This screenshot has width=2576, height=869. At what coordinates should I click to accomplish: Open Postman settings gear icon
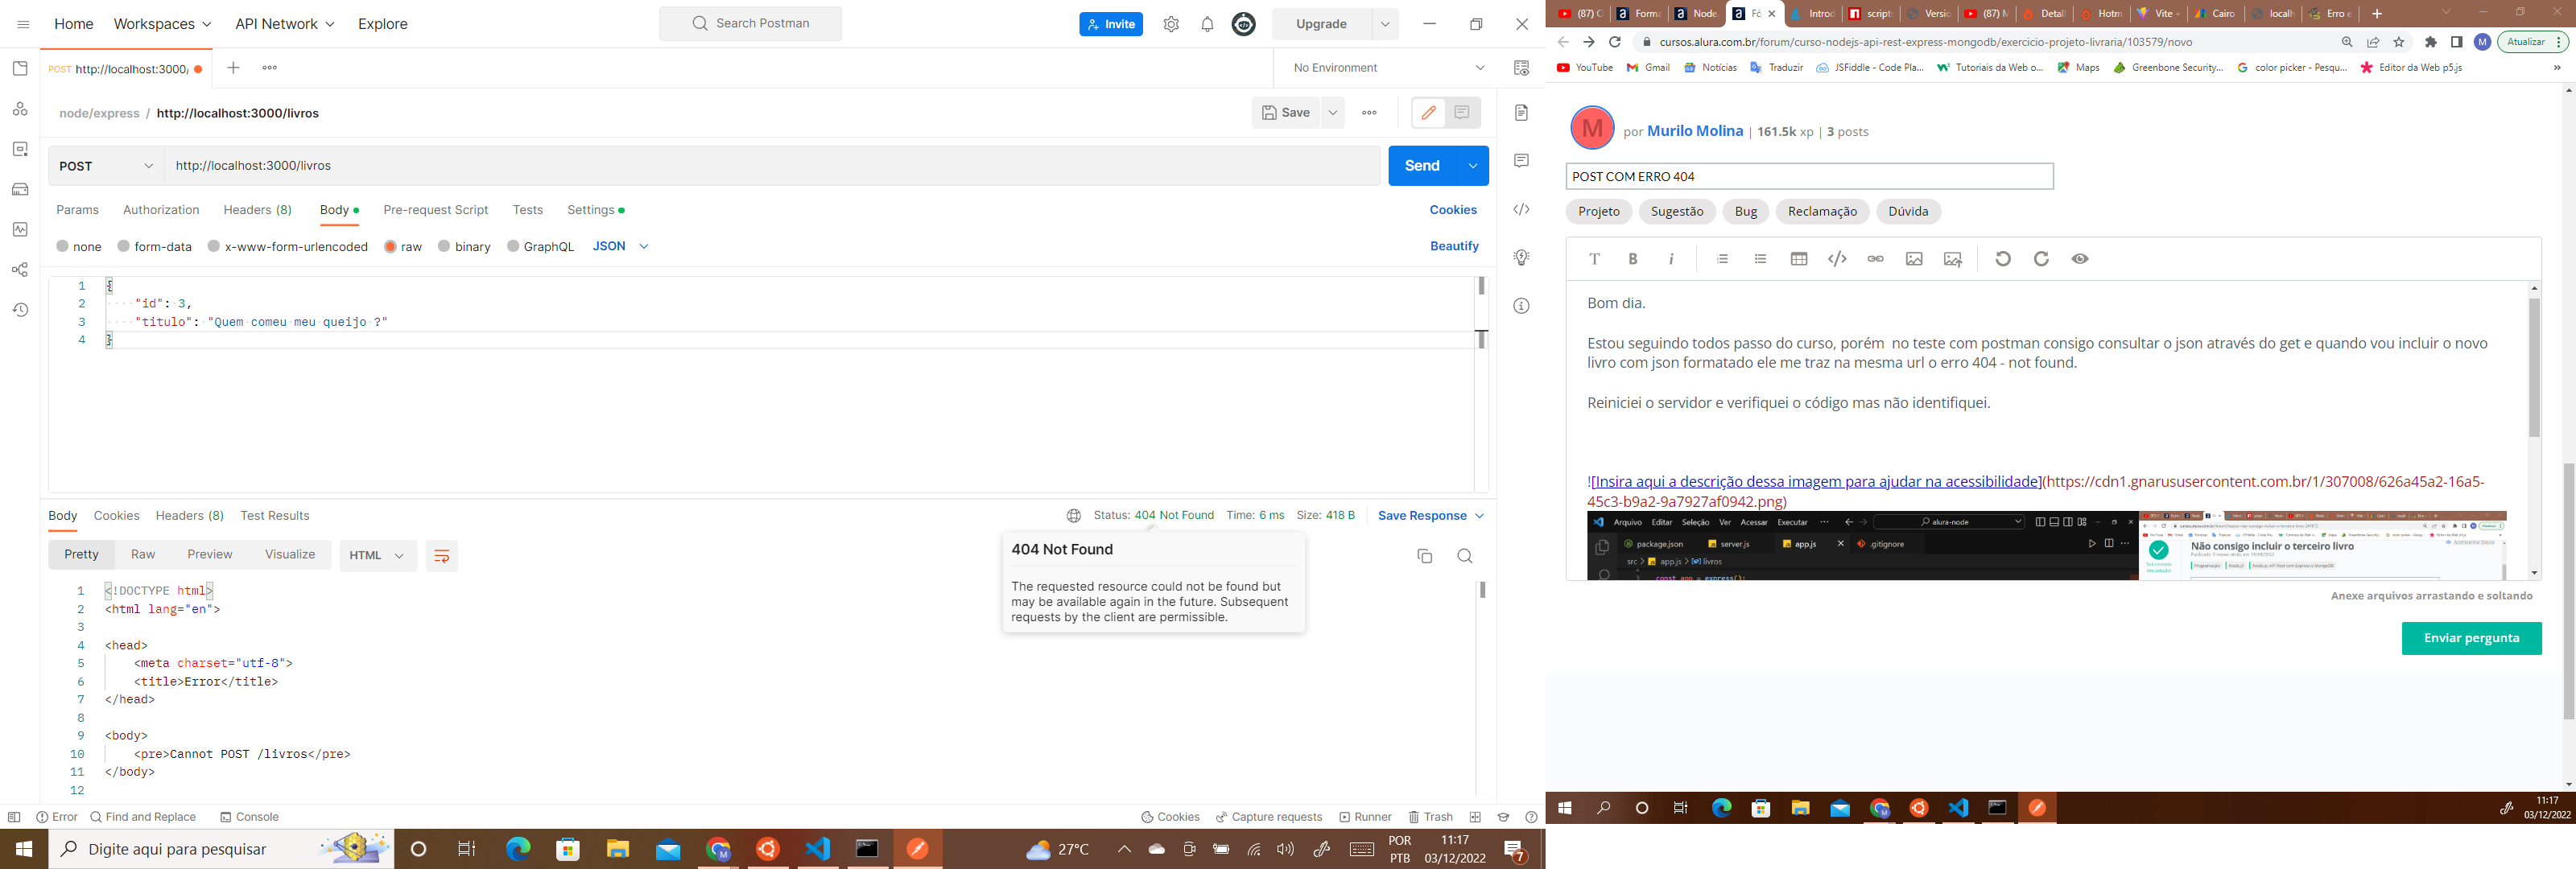1171,24
